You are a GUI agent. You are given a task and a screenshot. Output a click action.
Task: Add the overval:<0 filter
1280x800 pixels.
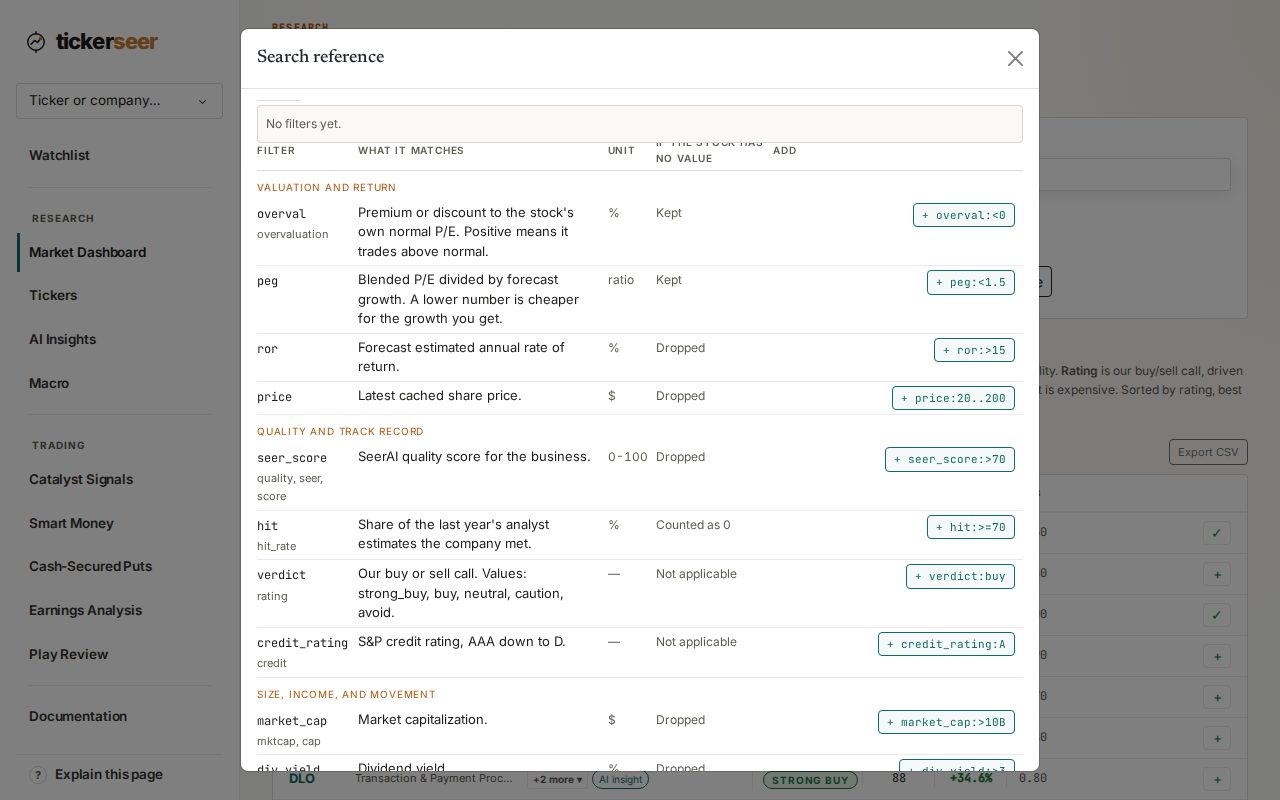[964, 215]
